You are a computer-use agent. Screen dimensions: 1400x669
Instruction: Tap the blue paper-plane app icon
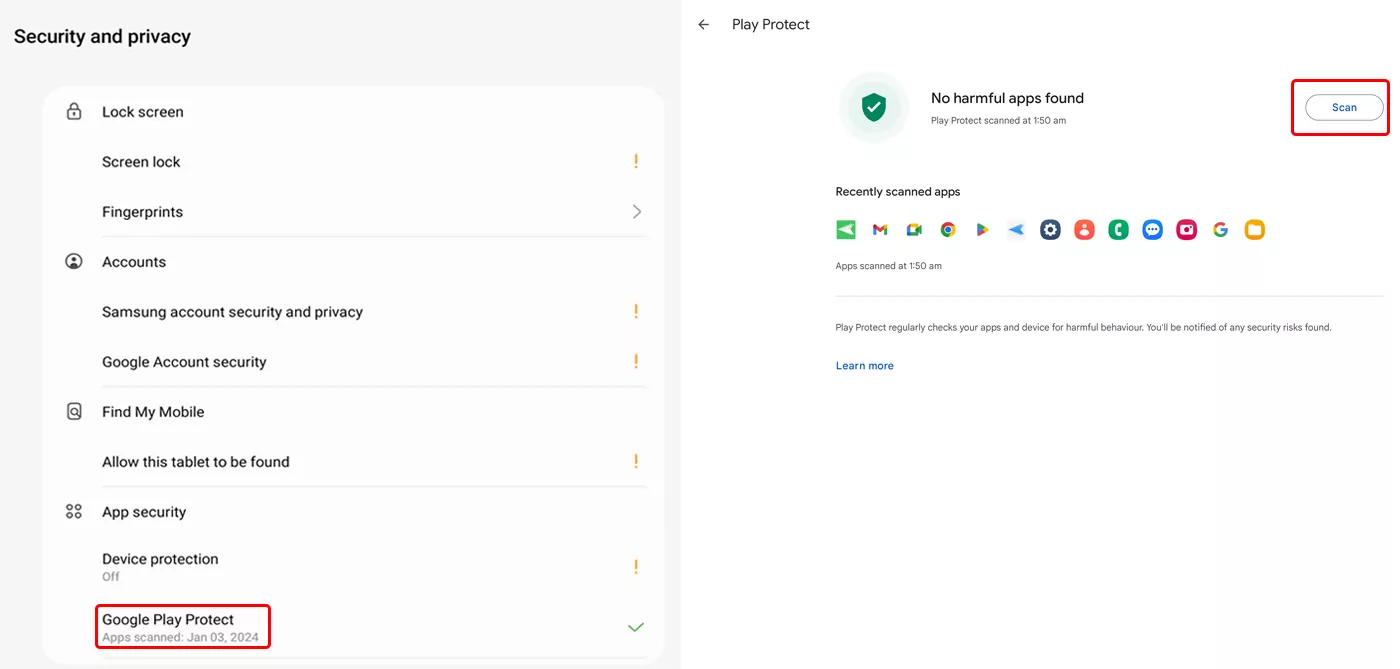1016,230
